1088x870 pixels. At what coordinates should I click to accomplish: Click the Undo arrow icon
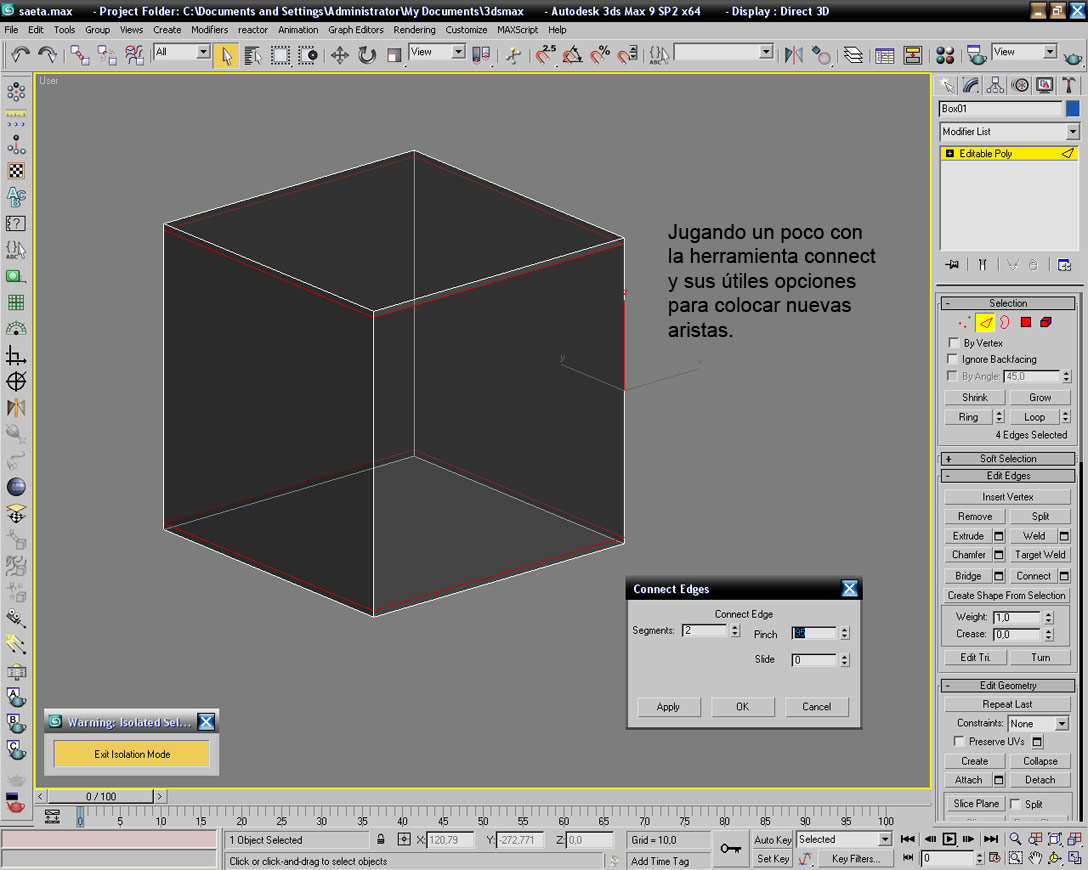pos(19,54)
